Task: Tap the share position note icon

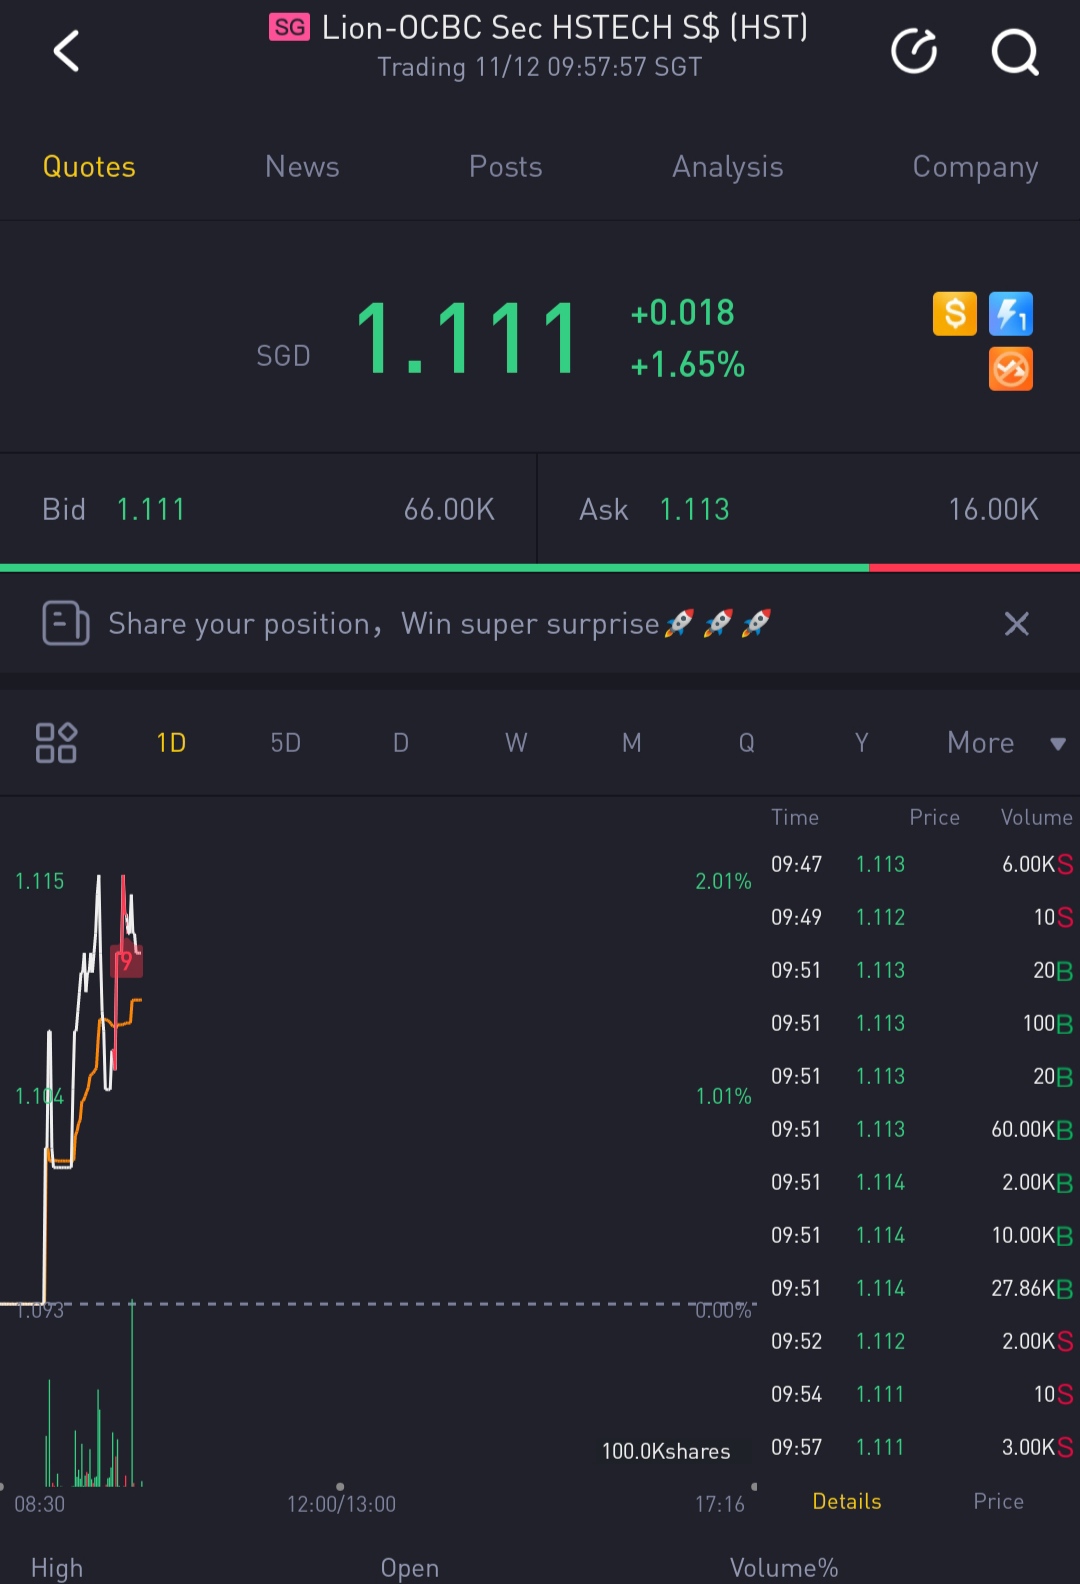Action: point(66,623)
